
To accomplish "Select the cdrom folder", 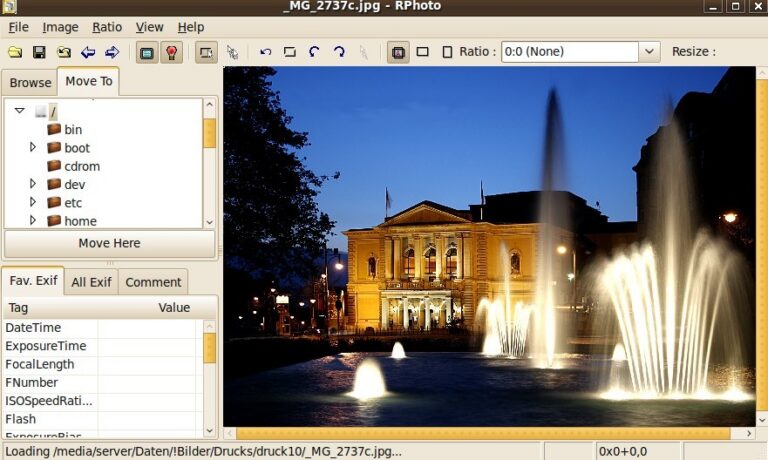I will click(x=82, y=166).
